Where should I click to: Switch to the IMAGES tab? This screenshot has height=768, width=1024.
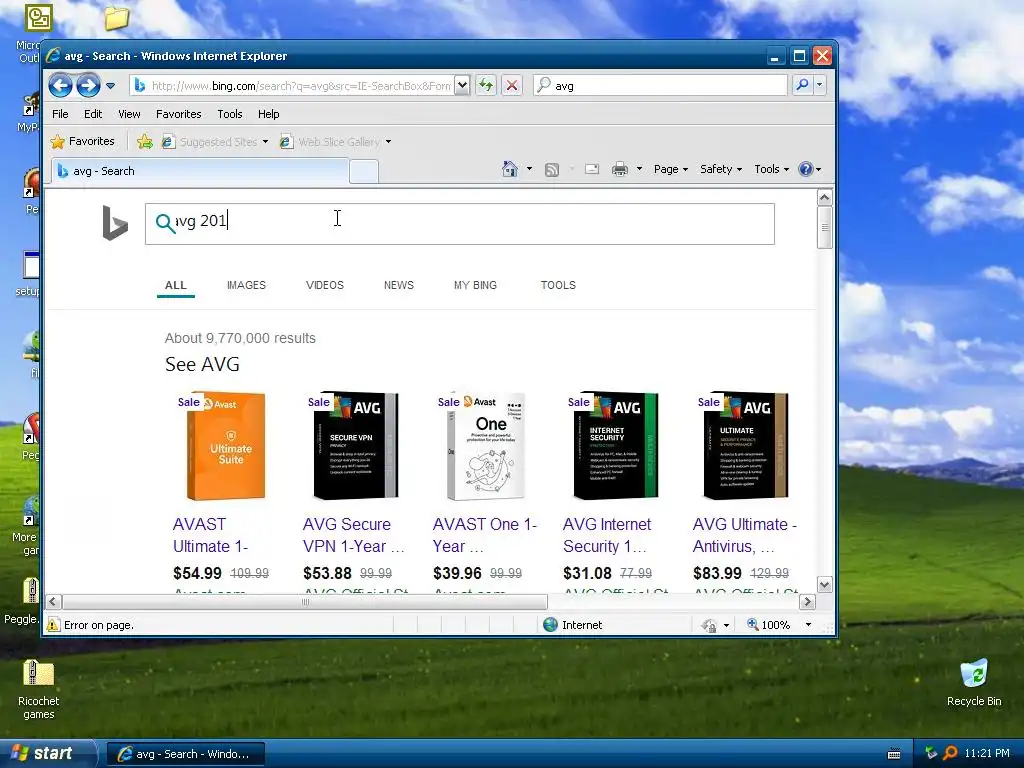(x=246, y=285)
